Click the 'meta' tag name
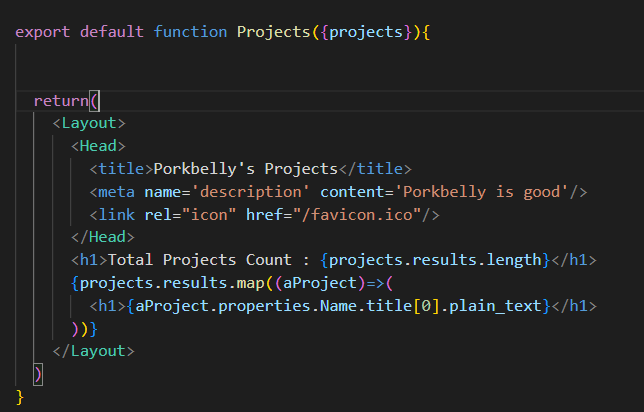Viewport: 644px width, 412px height. [116, 192]
